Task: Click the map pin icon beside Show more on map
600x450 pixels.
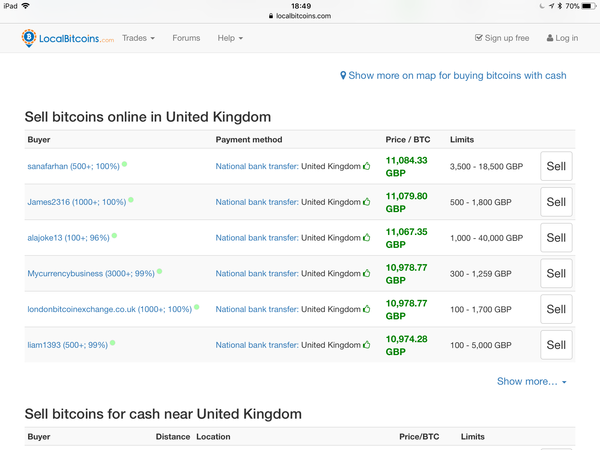Action: 343,75
